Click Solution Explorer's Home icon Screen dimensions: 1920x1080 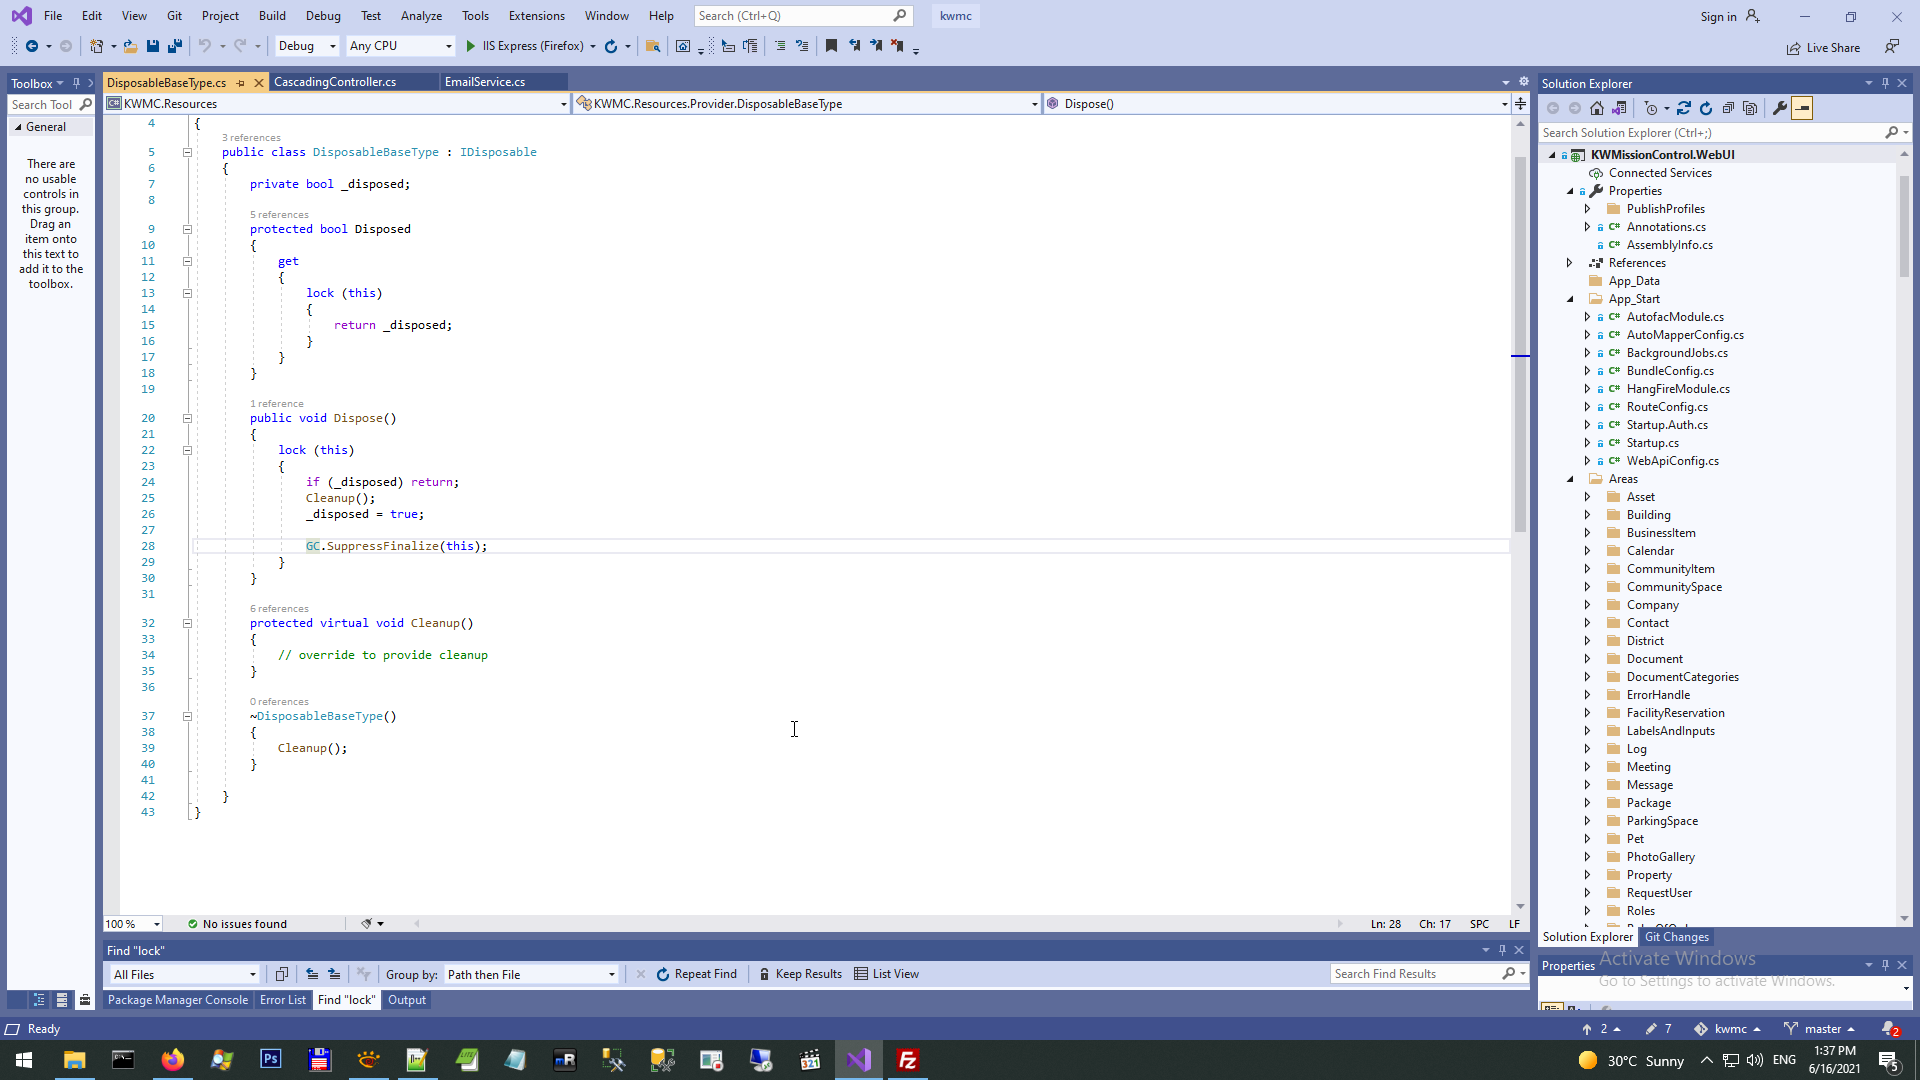pos(1597,108)
